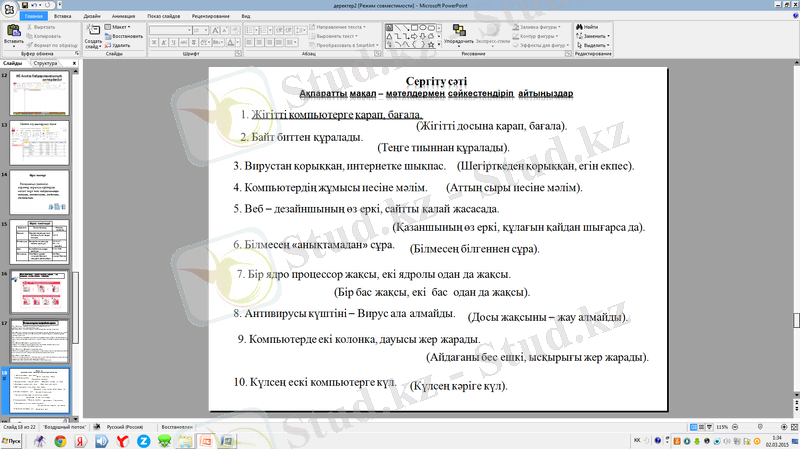This screenshot has height=449, width=800.
Task: Switch to the Вставка (Insert) ribbon tab
Action: 62,17
